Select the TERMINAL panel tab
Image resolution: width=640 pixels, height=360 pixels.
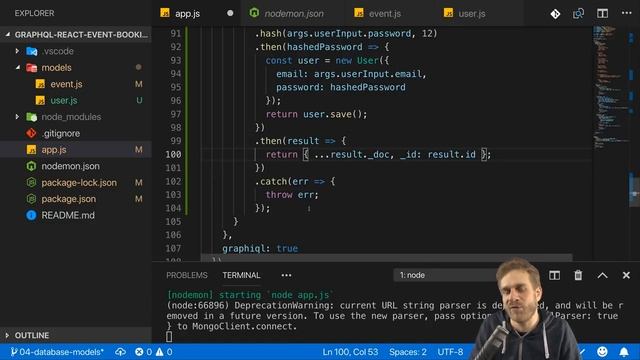click(241, 276)
